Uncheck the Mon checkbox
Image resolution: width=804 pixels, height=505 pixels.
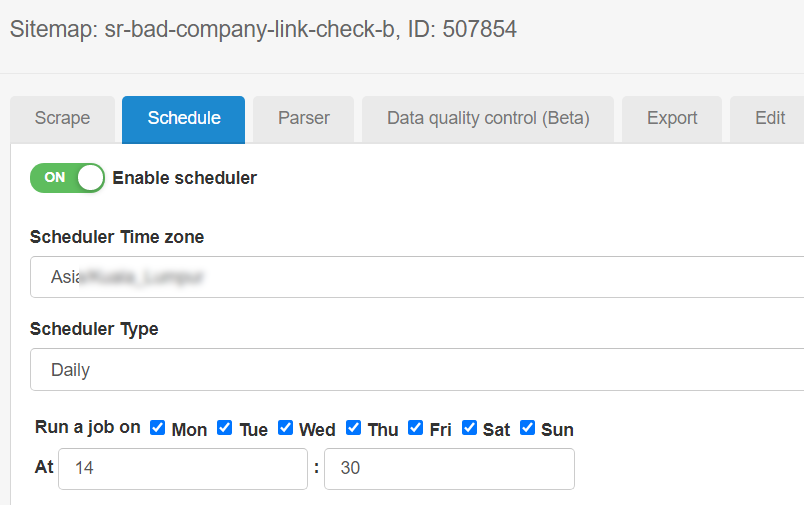click(x=157, y=428)
